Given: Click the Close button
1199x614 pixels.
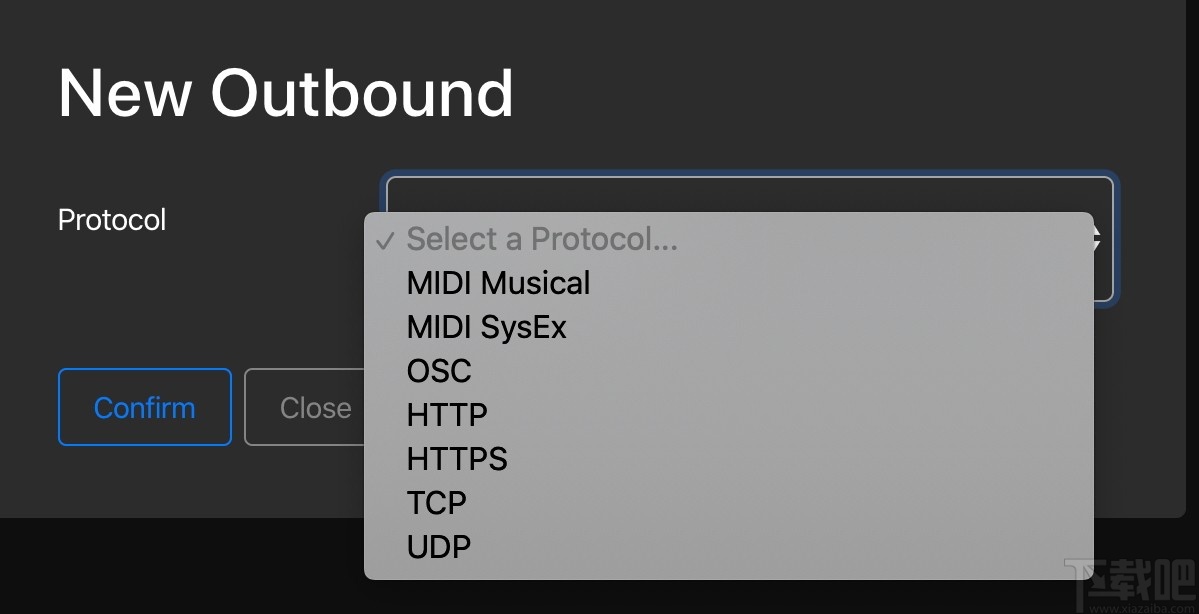Looking at the screenshot, I should [304, 407].
